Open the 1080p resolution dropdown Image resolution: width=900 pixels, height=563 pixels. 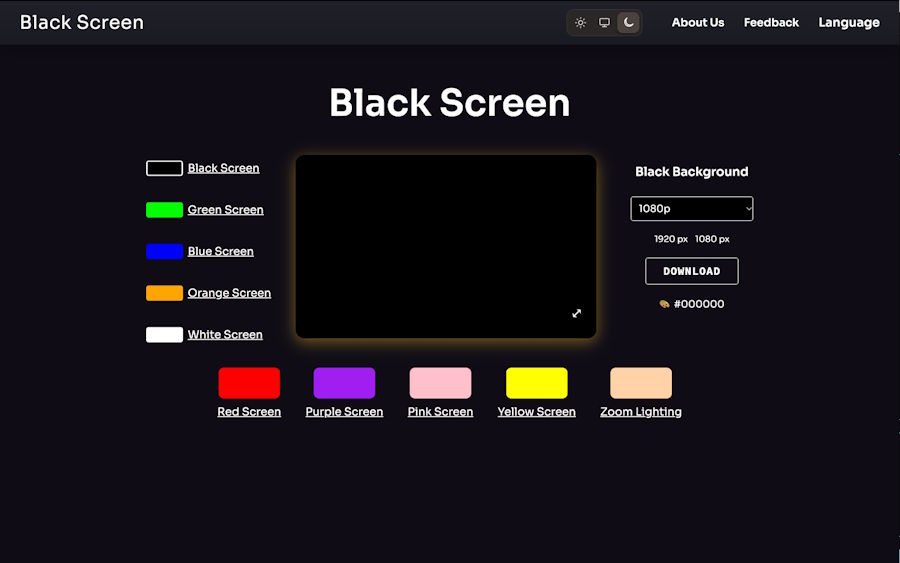coord(692,209)
